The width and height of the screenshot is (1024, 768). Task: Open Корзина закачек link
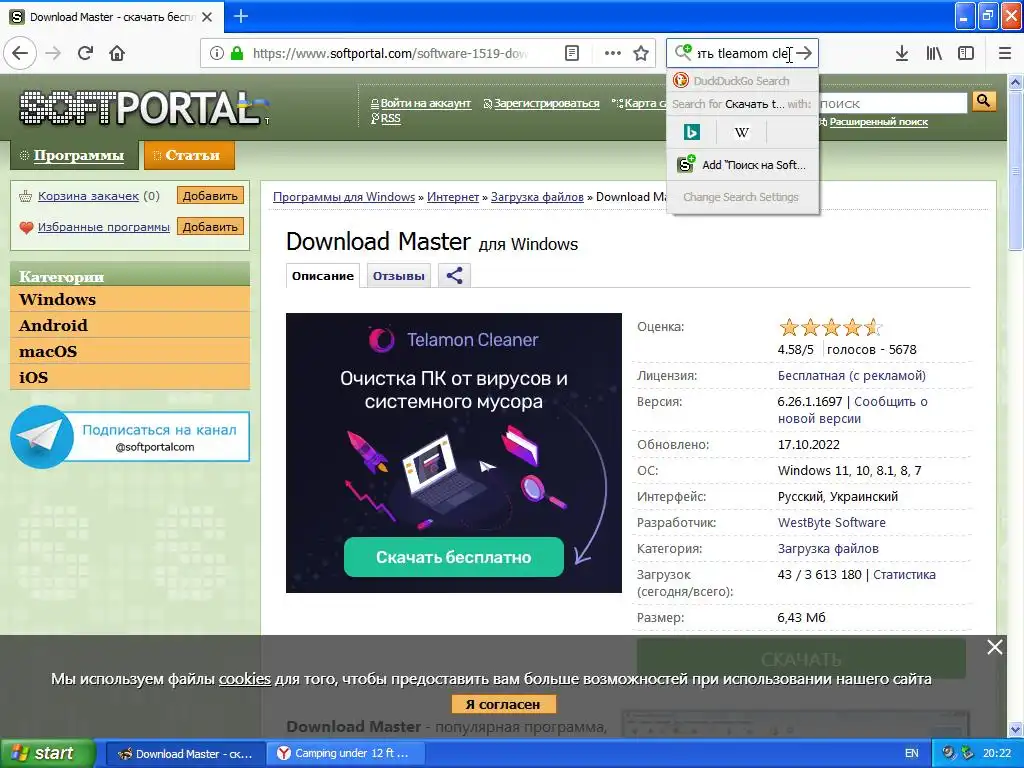(88, 196)
